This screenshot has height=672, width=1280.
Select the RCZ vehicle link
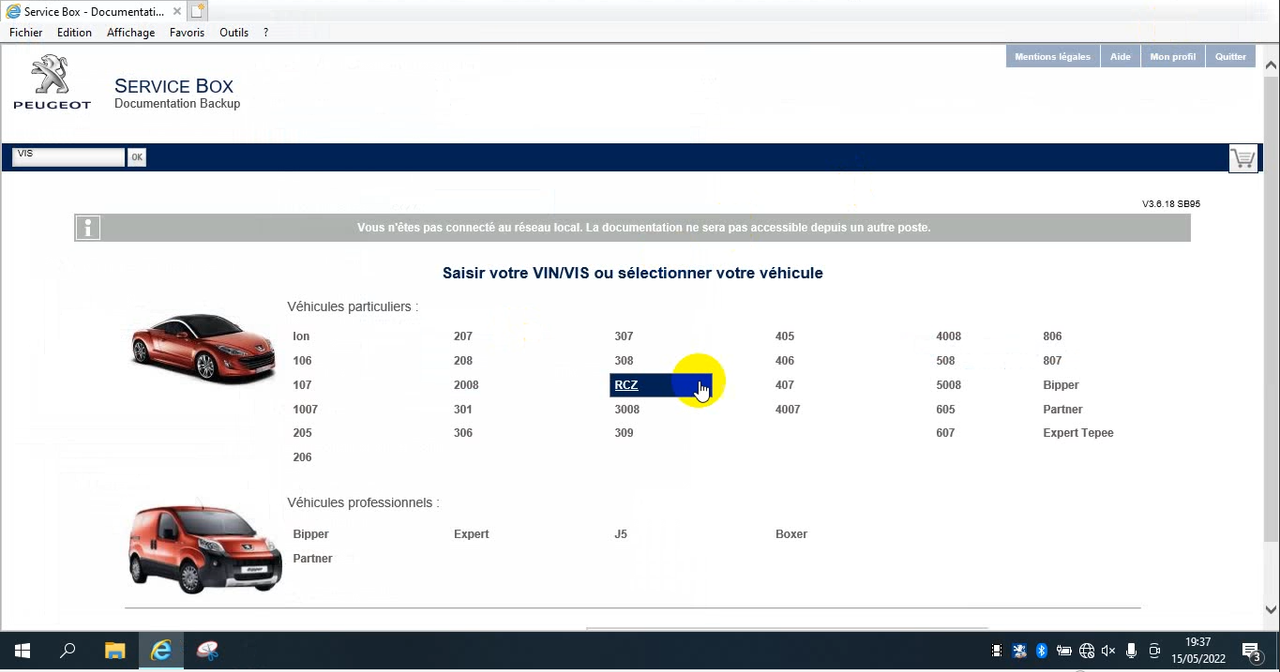coord(626,385)
